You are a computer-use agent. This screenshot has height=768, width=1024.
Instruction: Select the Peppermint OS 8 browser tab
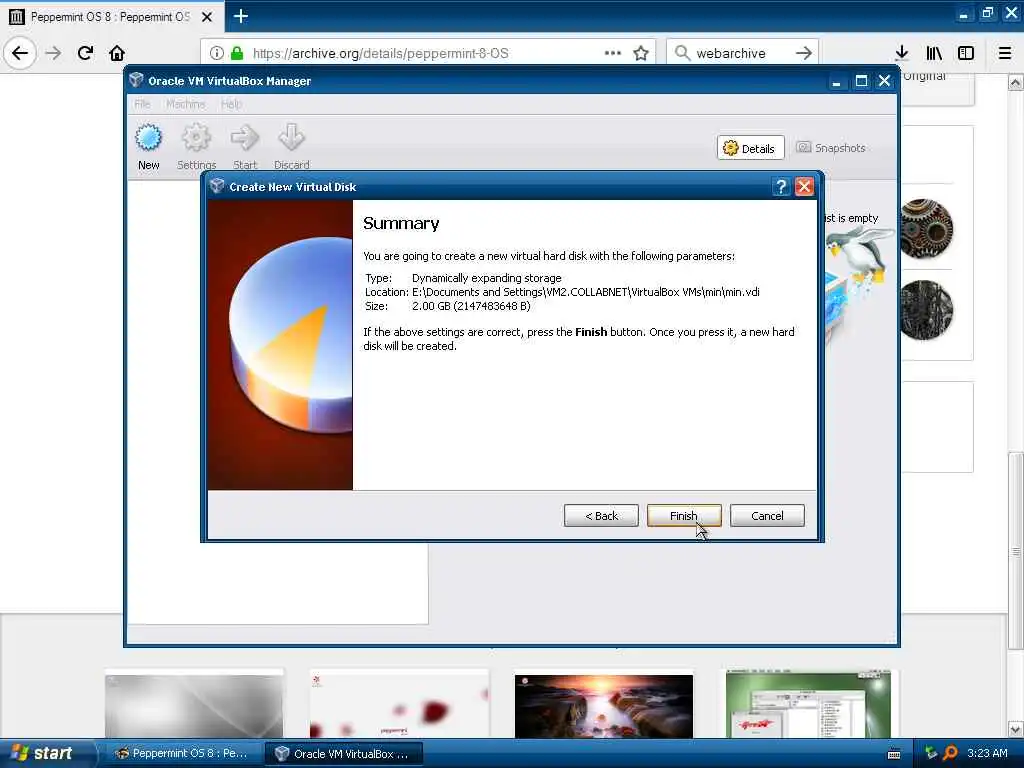(112, 16)
